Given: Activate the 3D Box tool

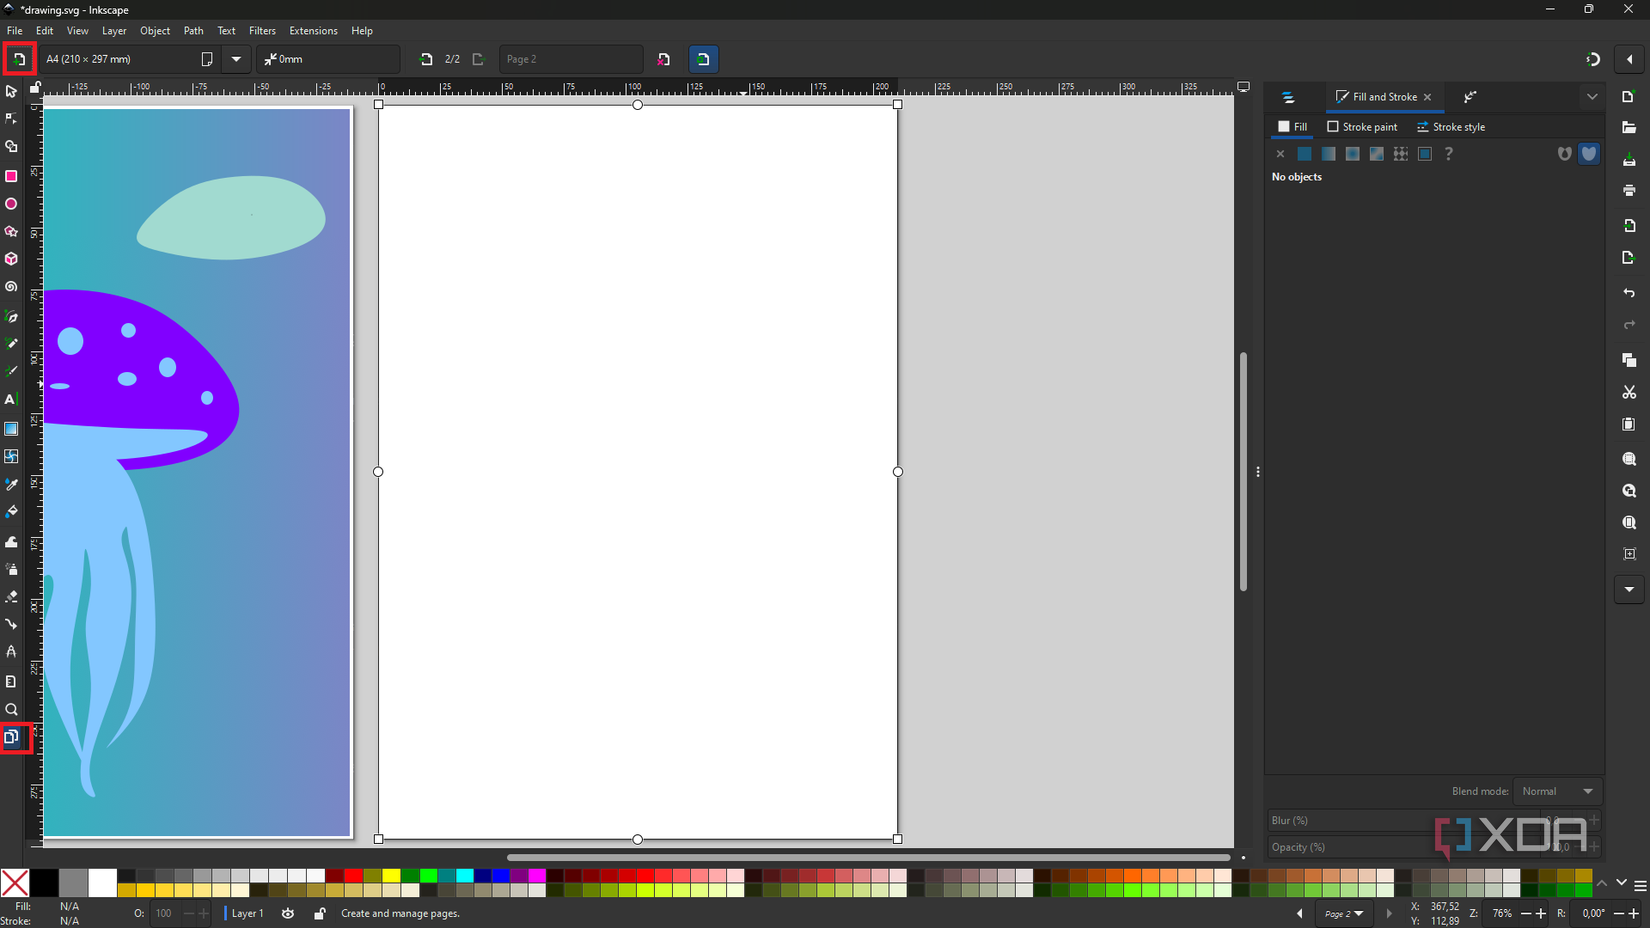Looking at the screenshot, I should pyautogui.click(x=11, y=258).
